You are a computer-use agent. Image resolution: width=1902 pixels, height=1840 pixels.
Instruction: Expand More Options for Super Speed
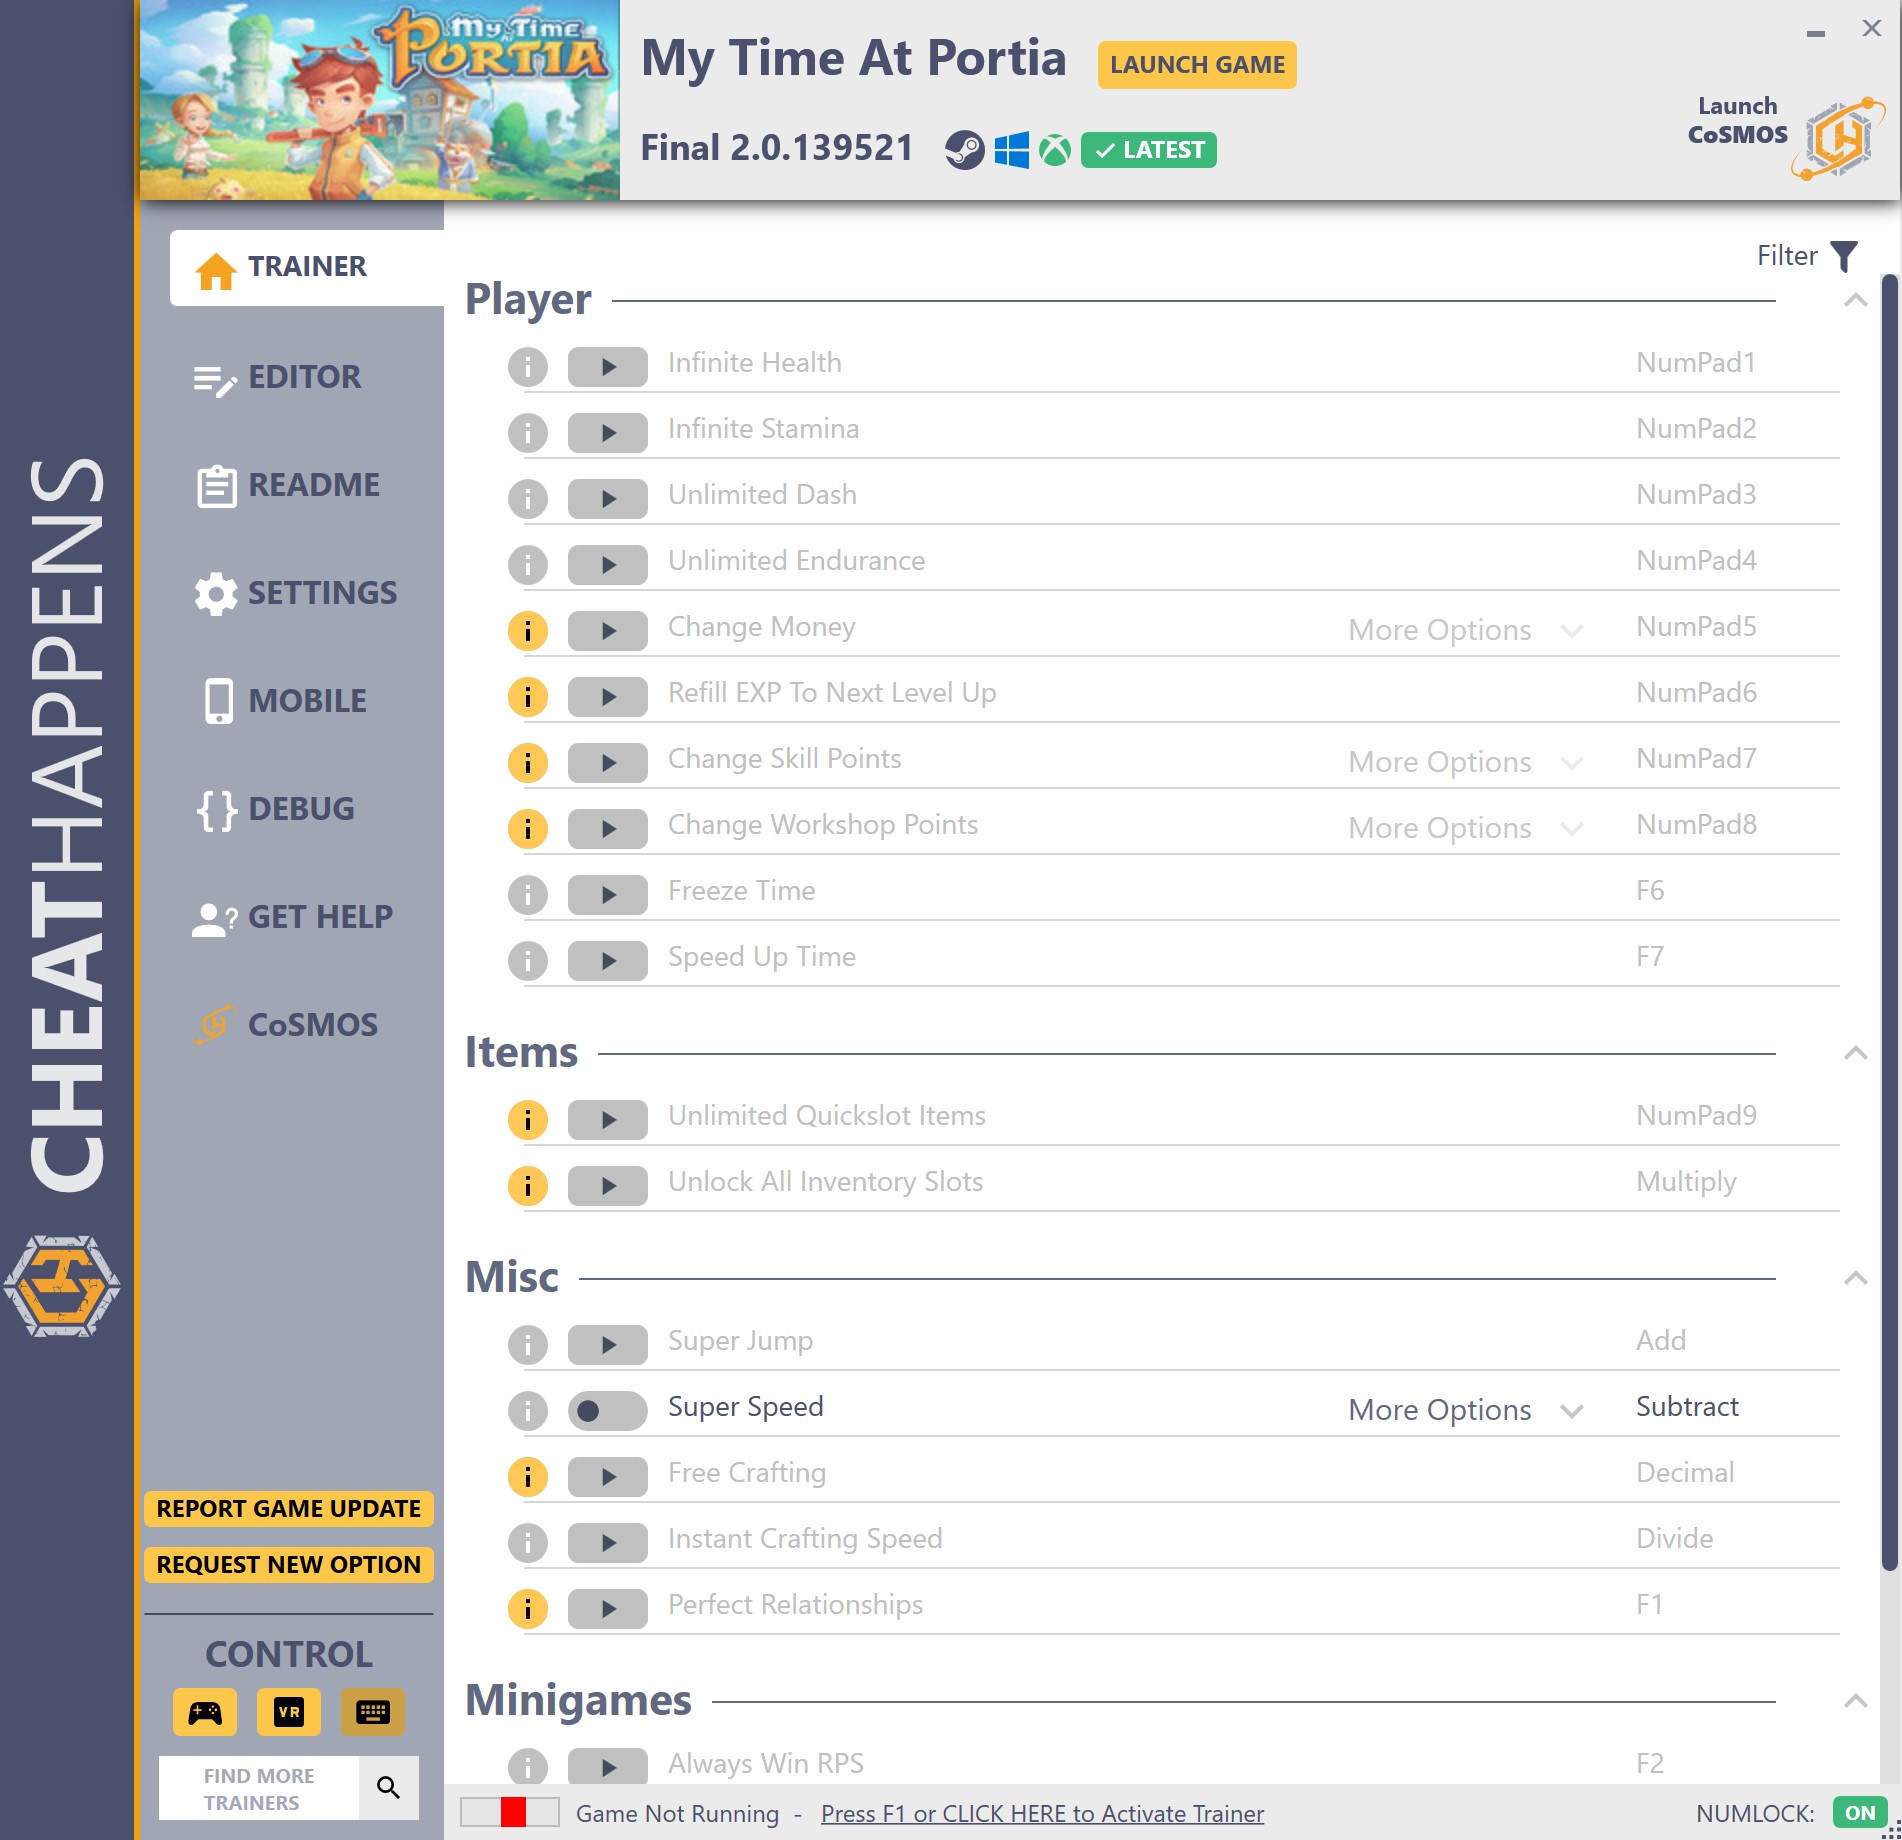click(x=1465, y=1410)
